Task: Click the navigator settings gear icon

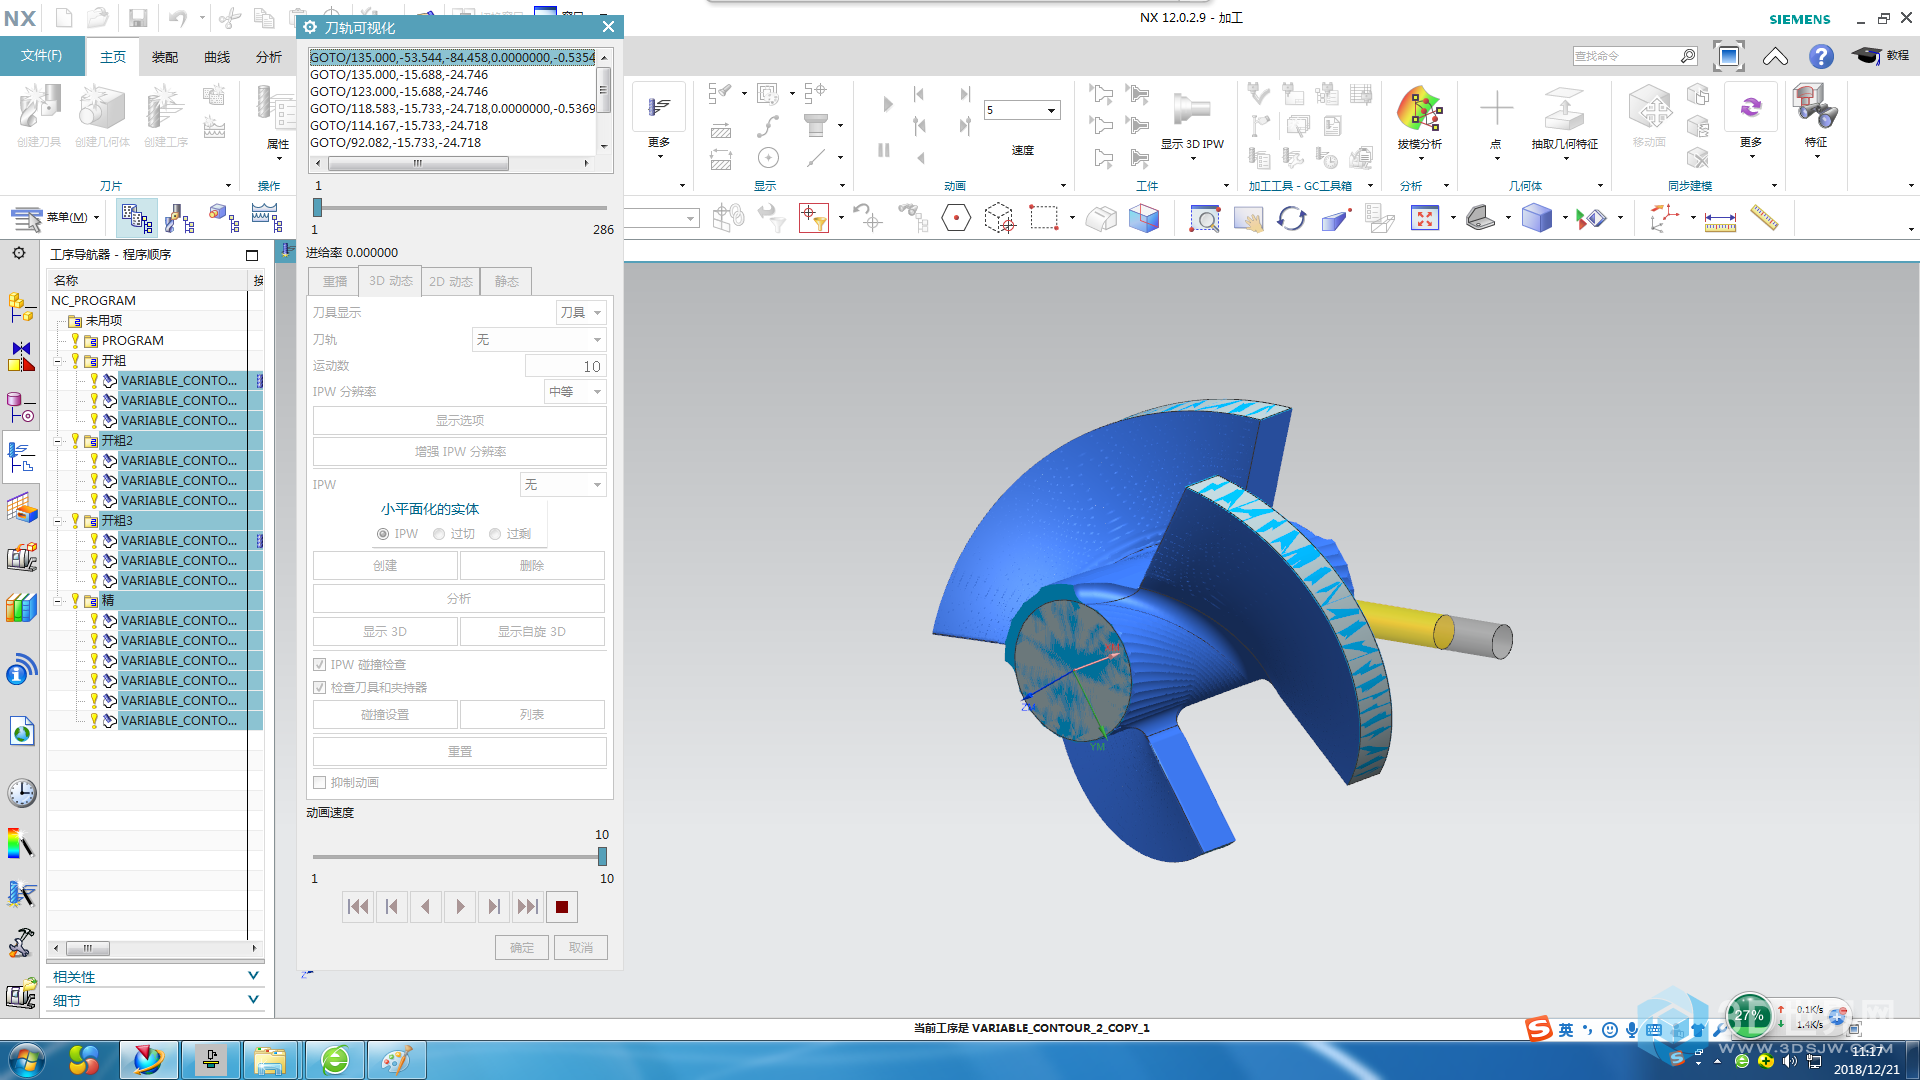Action: pos(19,253)
